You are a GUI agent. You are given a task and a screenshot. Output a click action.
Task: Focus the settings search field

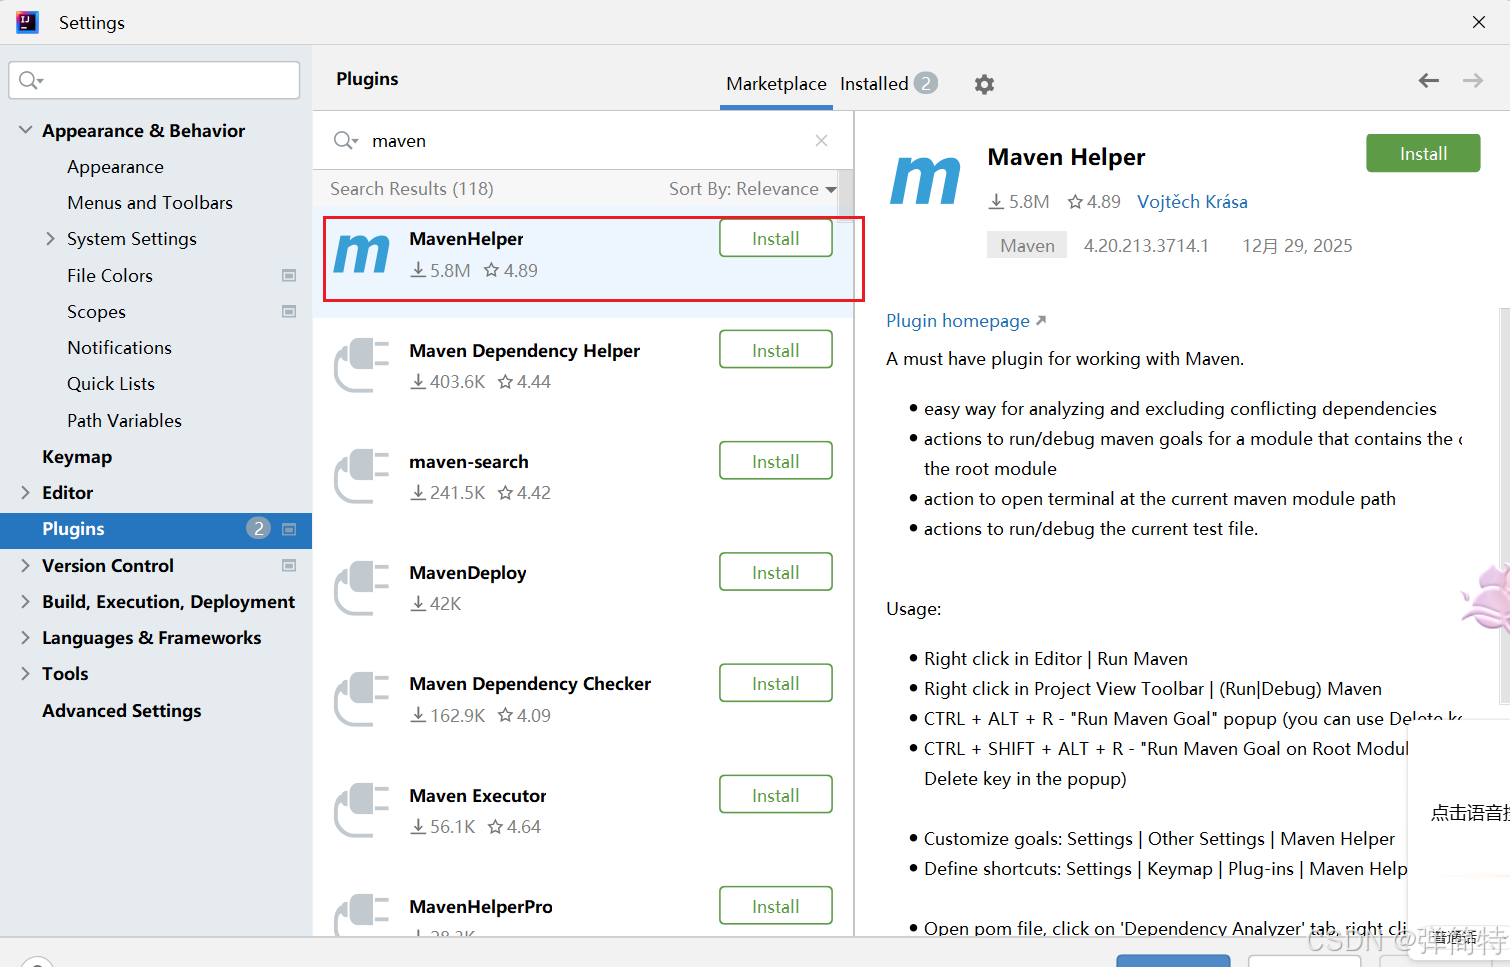point(154,80)
